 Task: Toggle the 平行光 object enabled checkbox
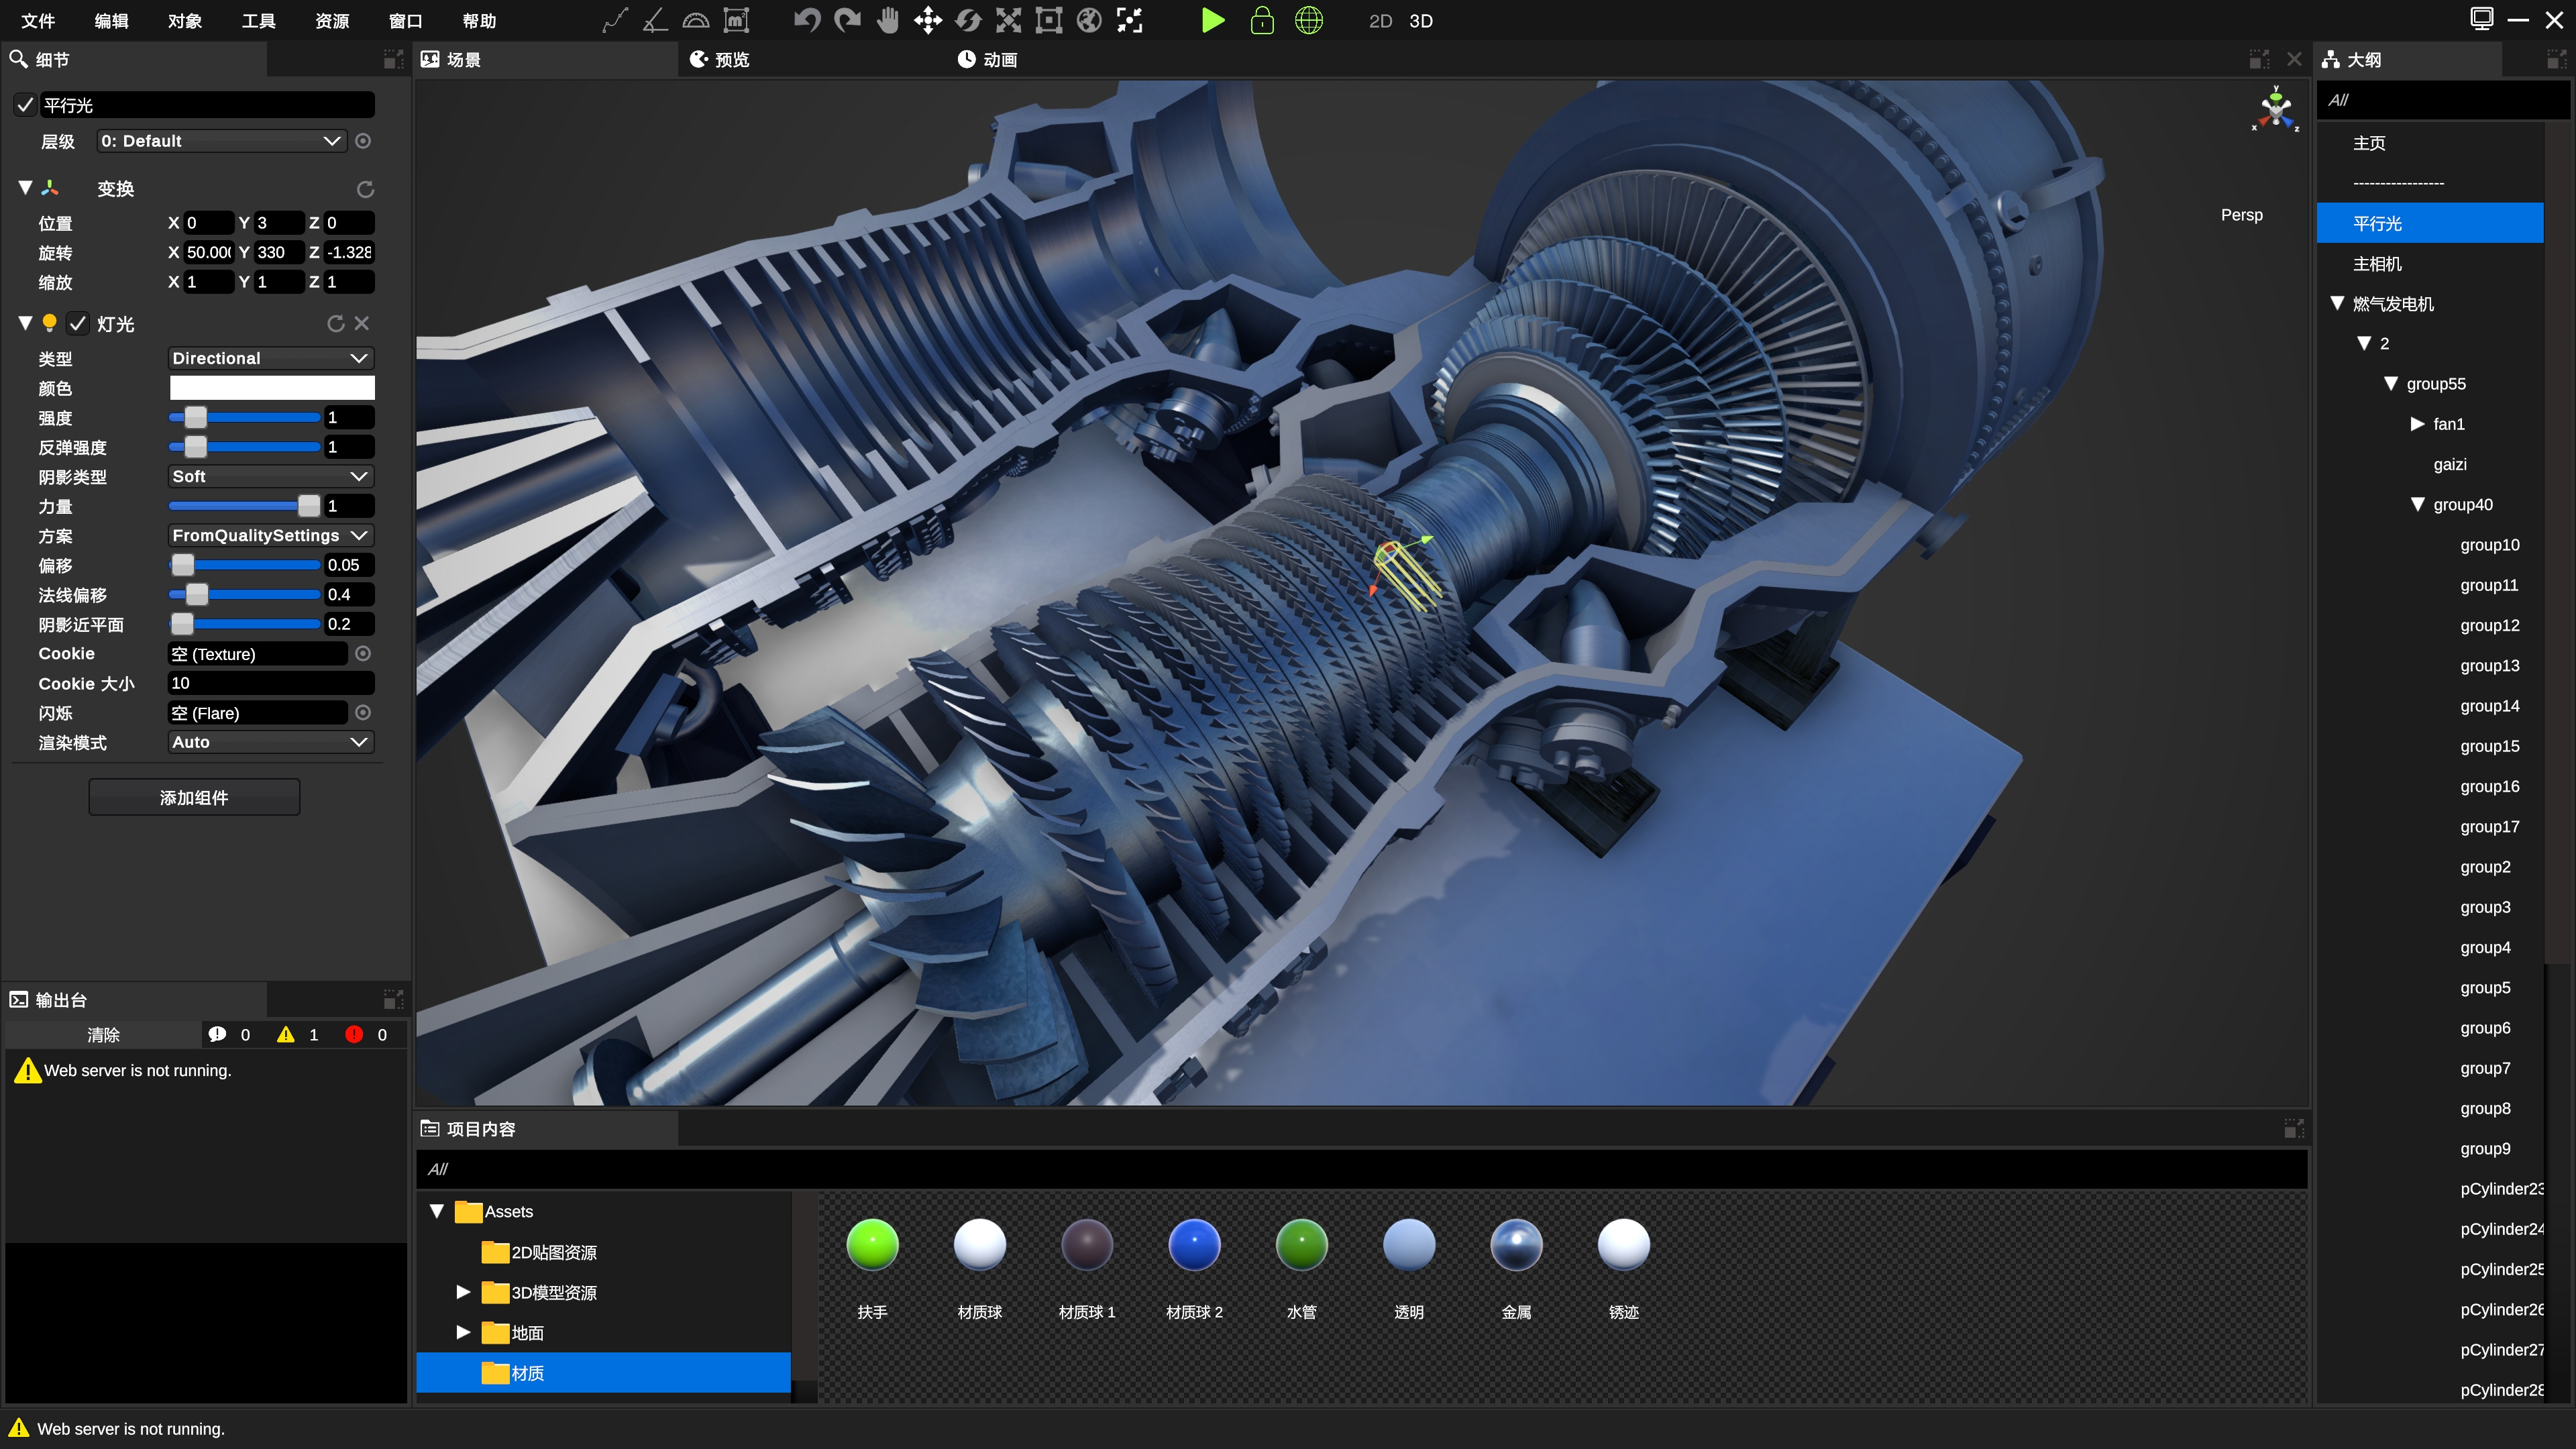(x=26, y=105)
